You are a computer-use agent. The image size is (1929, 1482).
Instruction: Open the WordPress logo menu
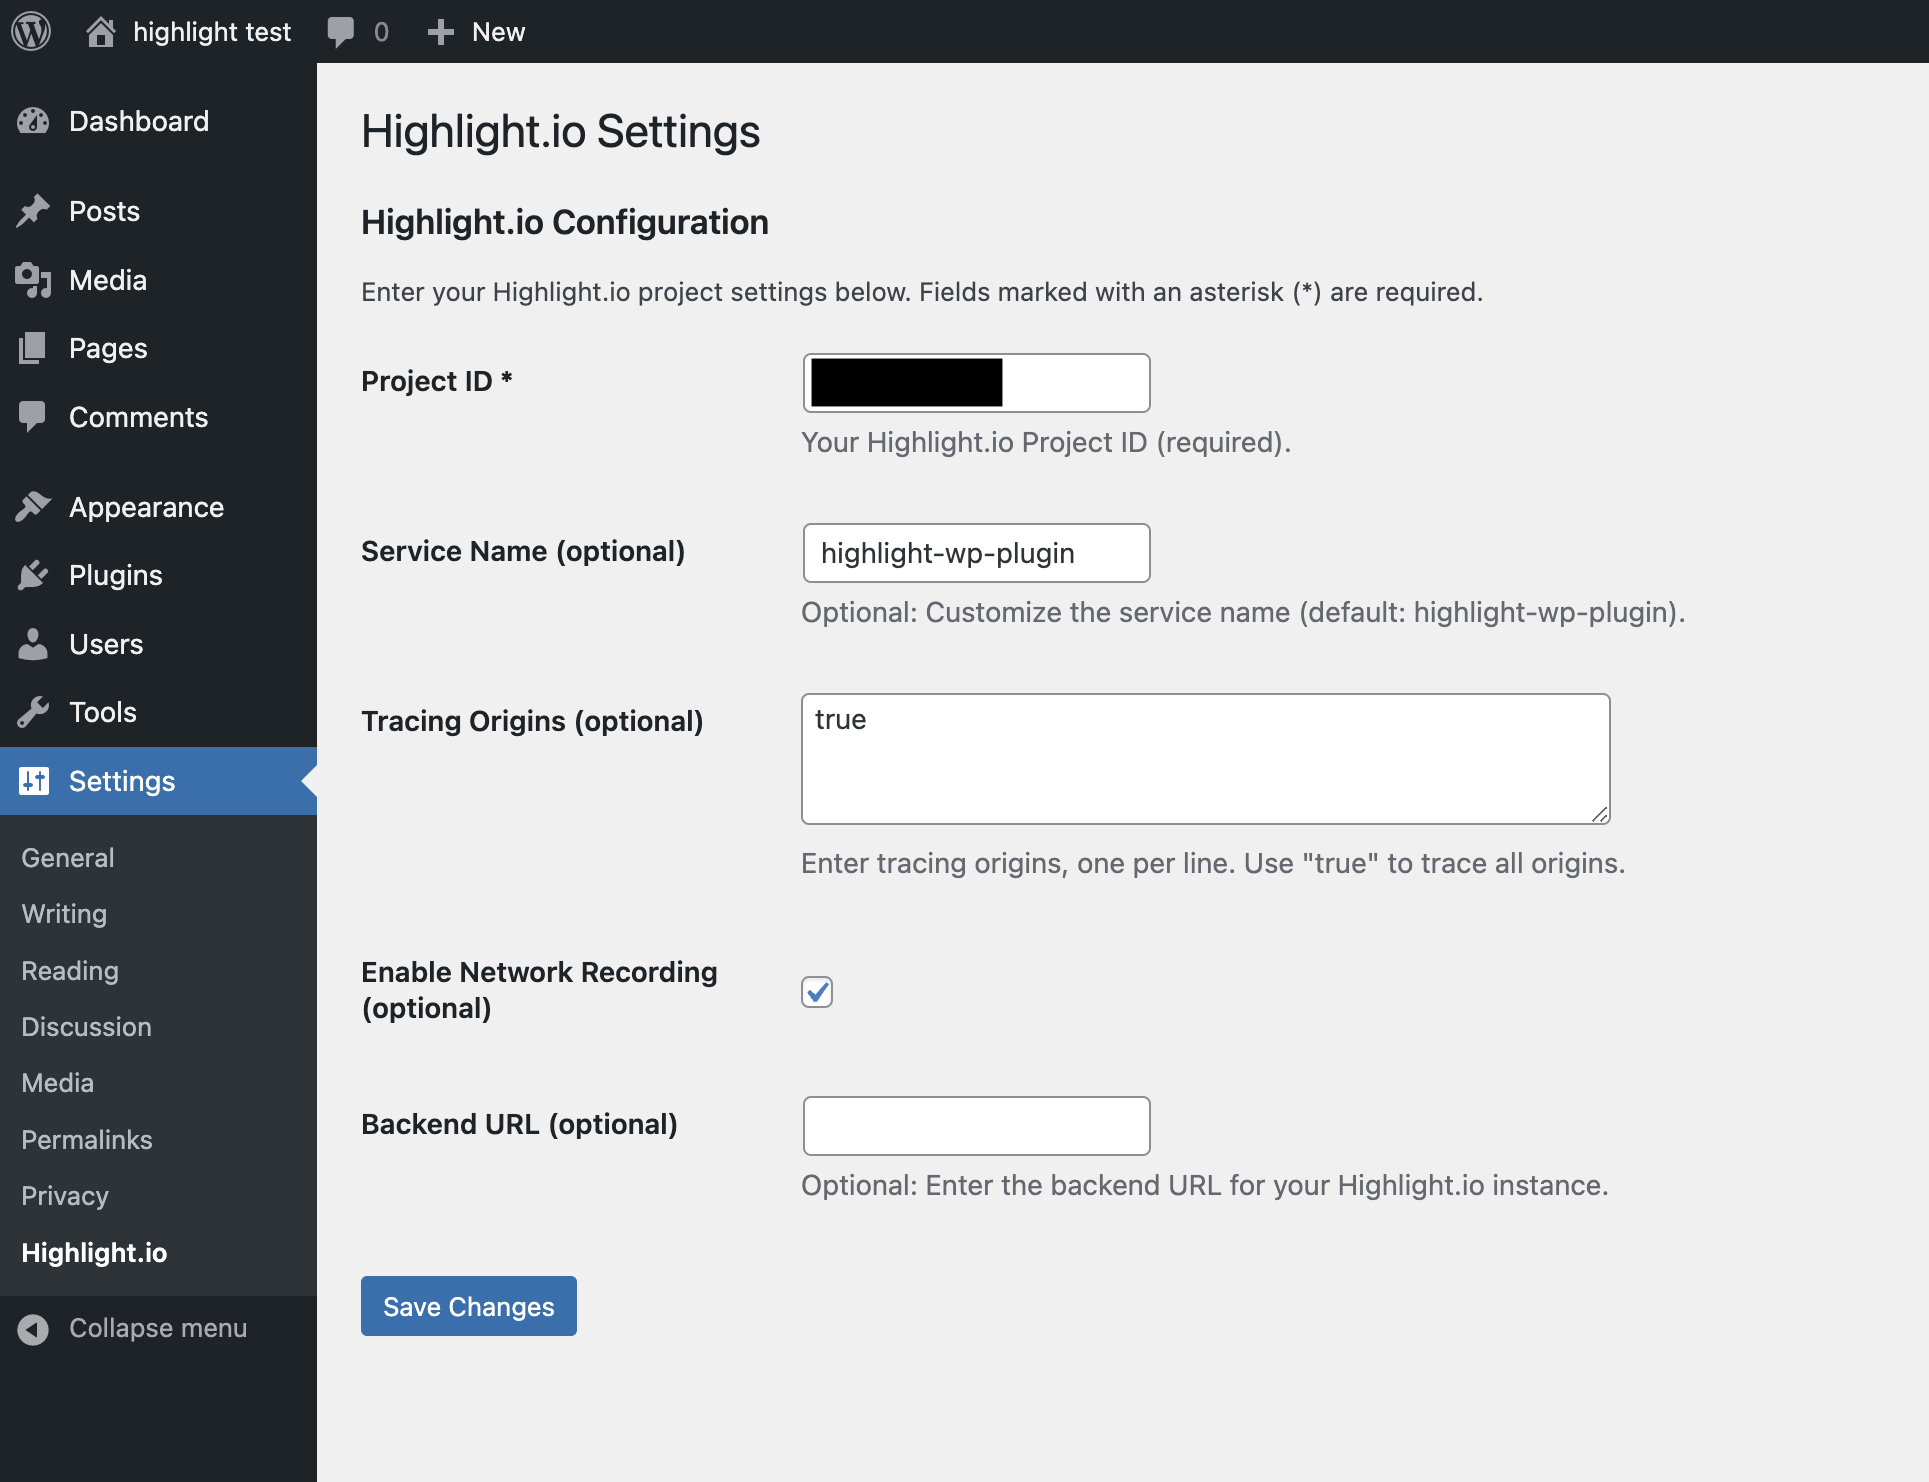point(31,31)
